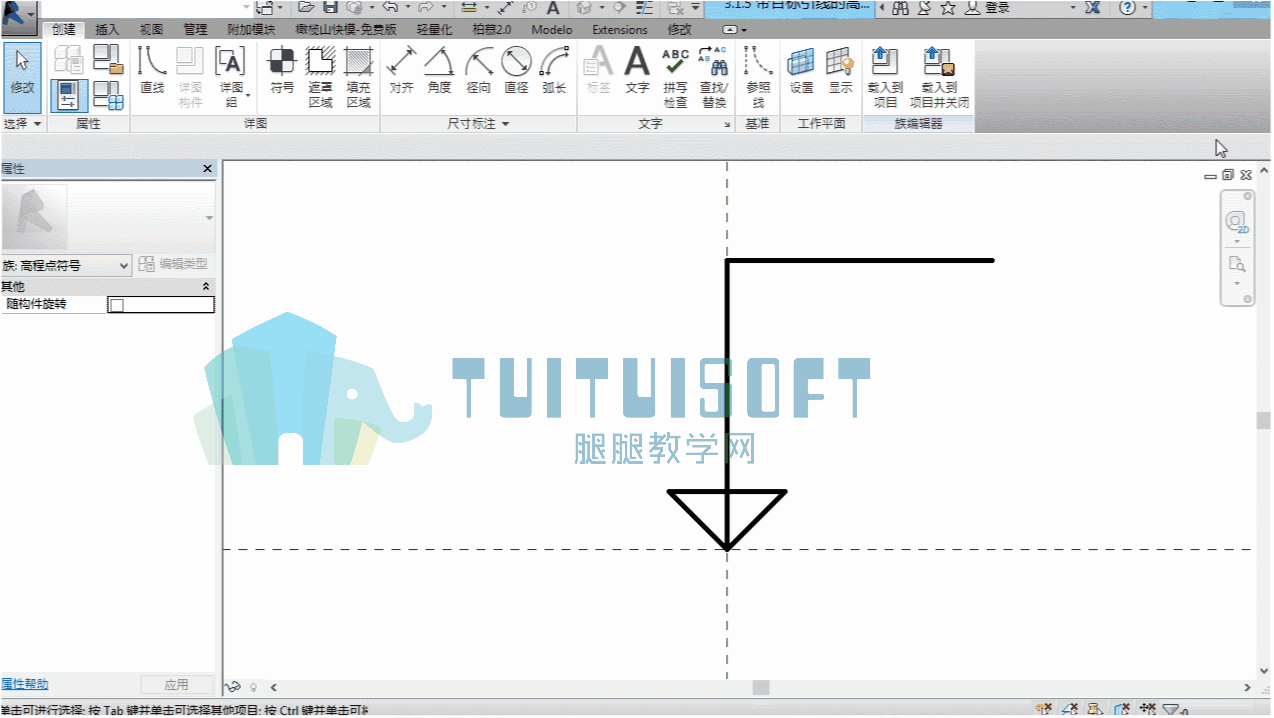Pick the 角度 angular dimension tool
The image size is (1274, 718).
pyautogui.click(x=439, y=71)
